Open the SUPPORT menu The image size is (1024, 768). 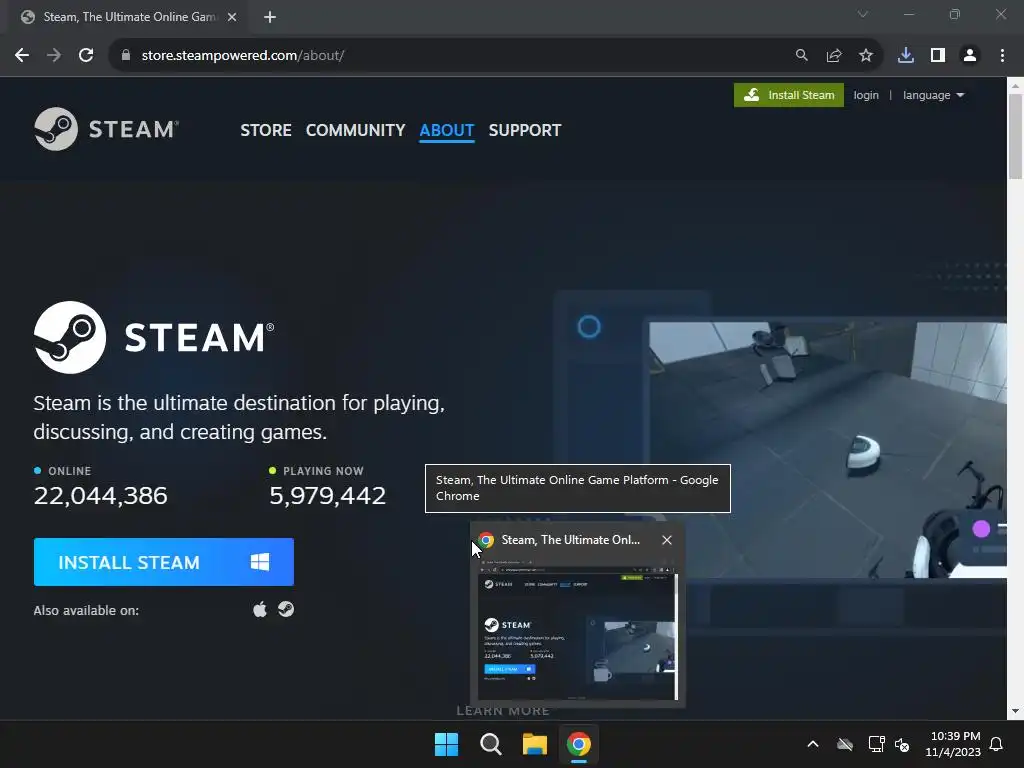(x=524, y=131)
